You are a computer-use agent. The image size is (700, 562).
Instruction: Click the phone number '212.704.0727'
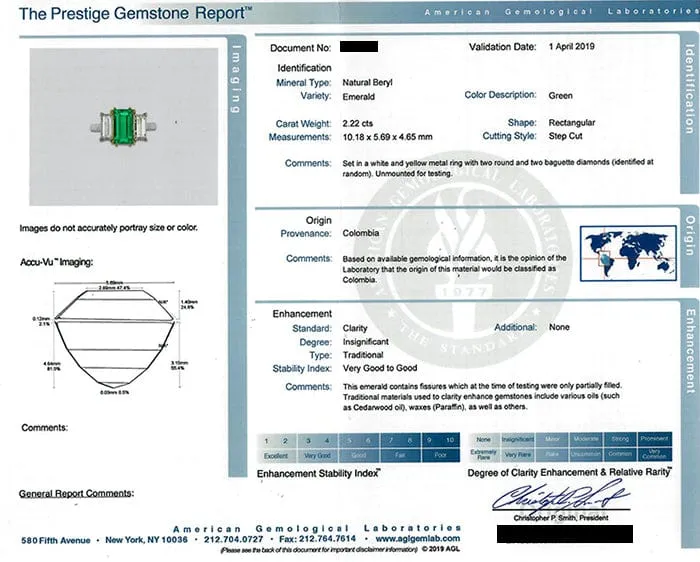[x=233, y=539]
